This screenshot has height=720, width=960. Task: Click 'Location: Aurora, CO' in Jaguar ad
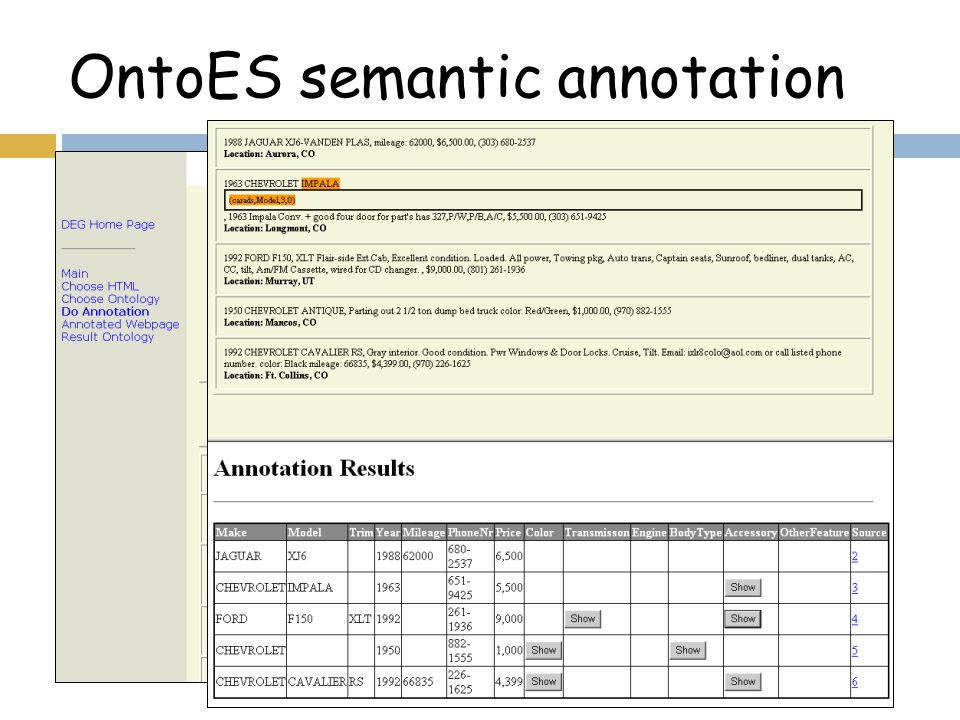[269, 154]
